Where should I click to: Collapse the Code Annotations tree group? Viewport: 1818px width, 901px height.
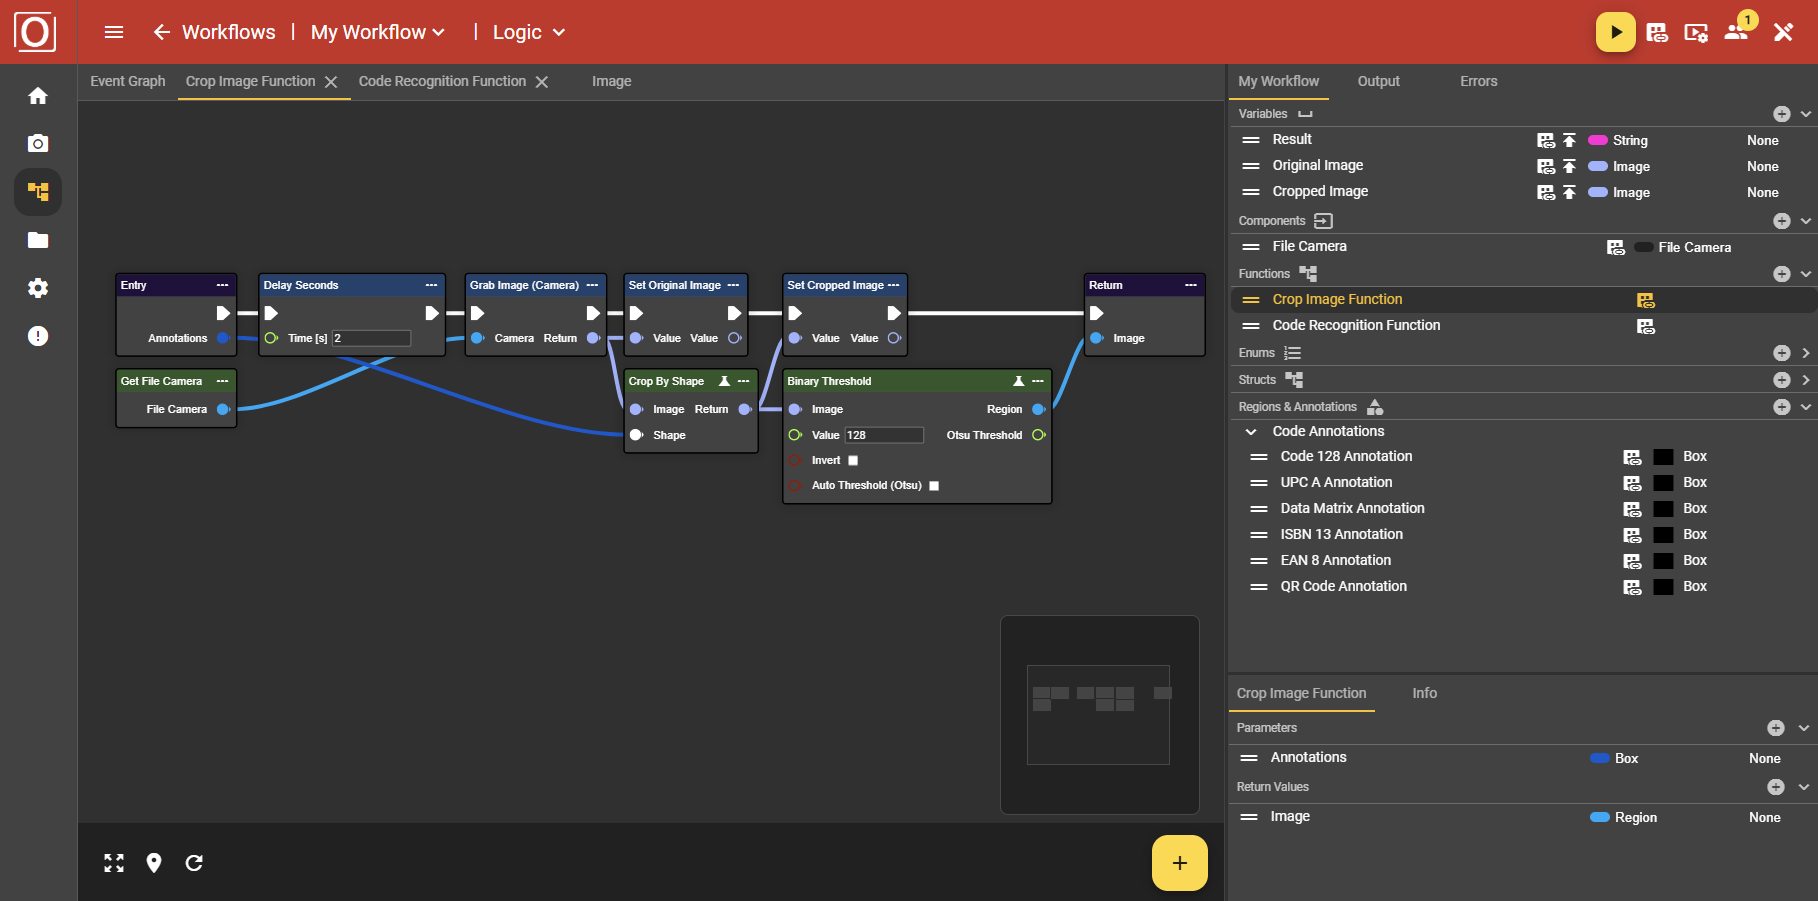1251,432
